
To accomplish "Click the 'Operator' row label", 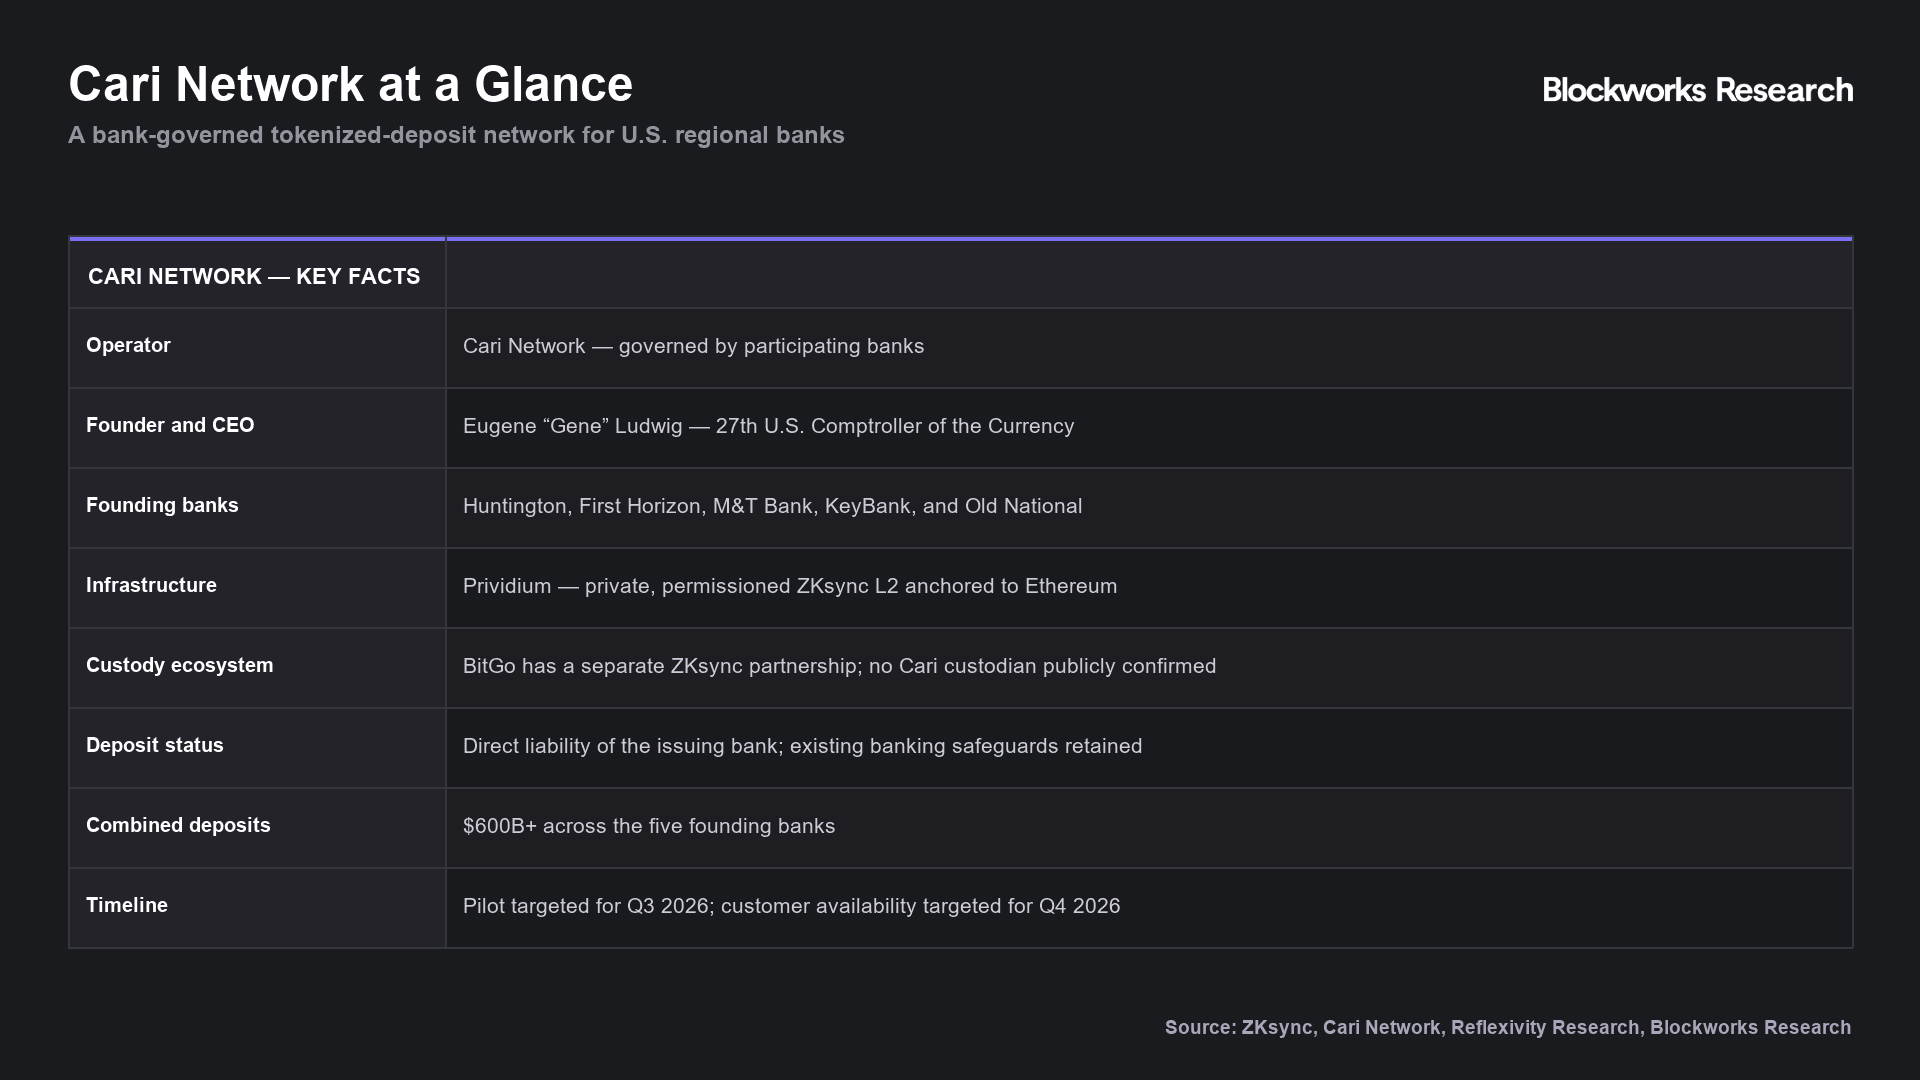I will click(x=128, y=345).
